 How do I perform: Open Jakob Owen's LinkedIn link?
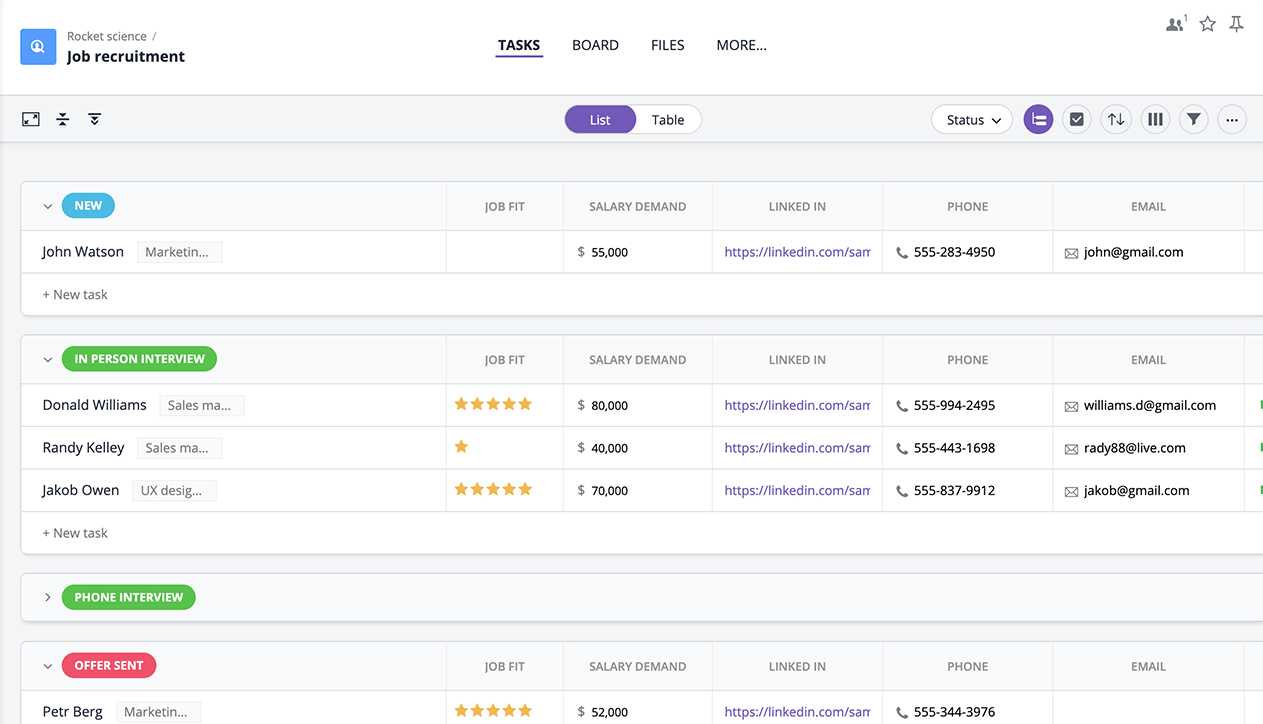(x=797, y=490)
